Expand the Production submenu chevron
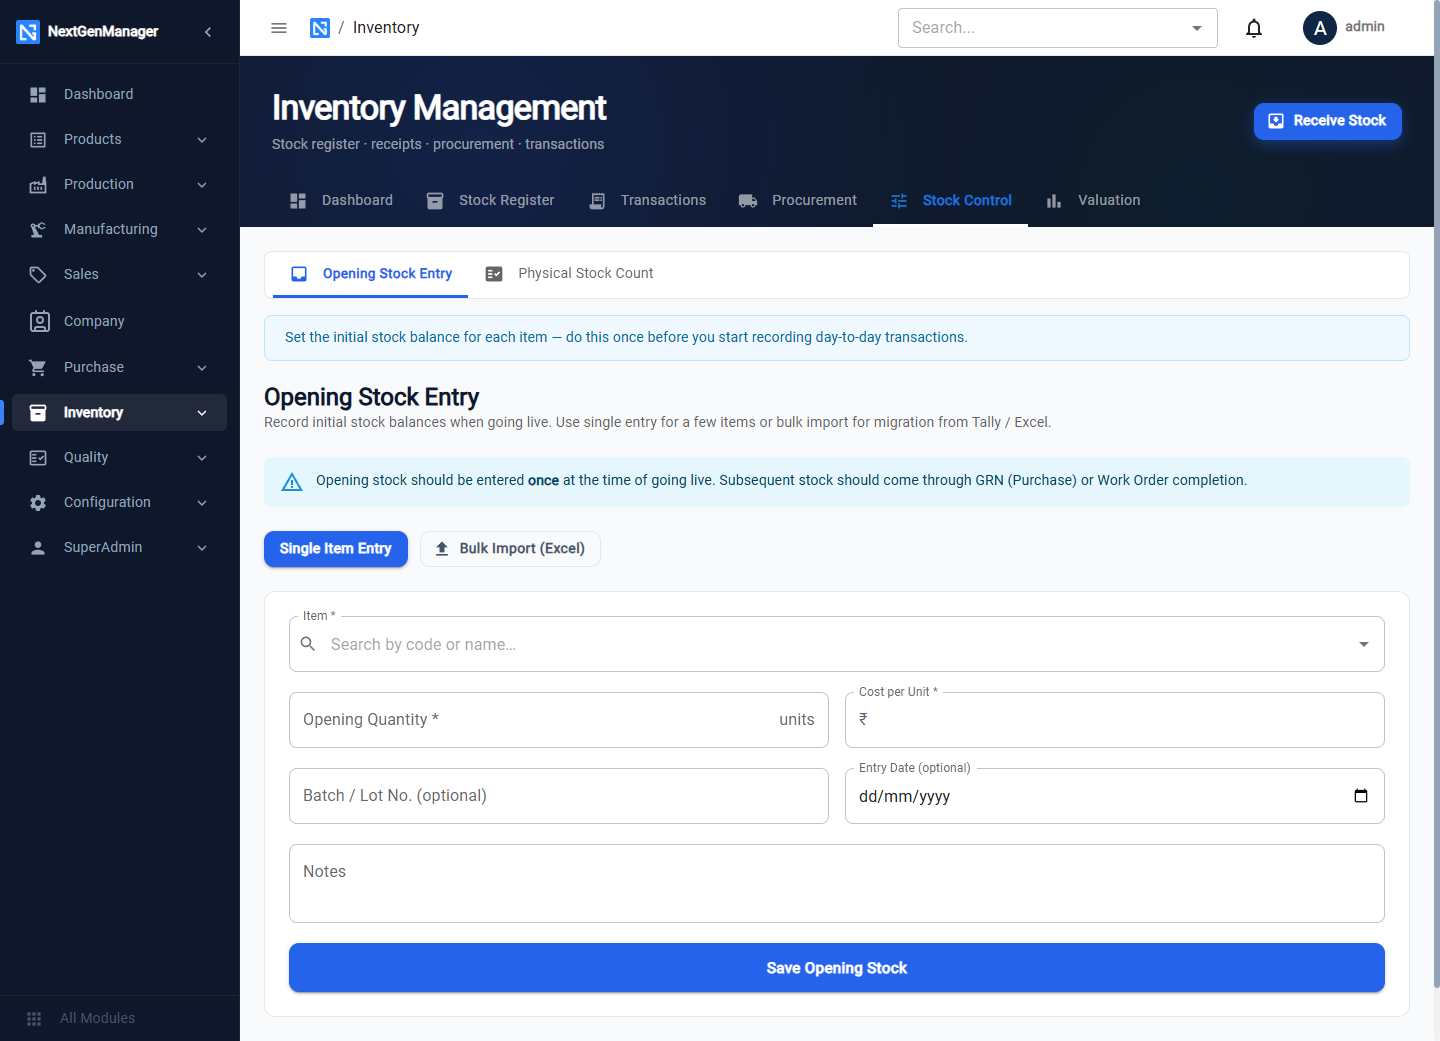This screenshot has width=1440, height=1041. click(202, 184)
